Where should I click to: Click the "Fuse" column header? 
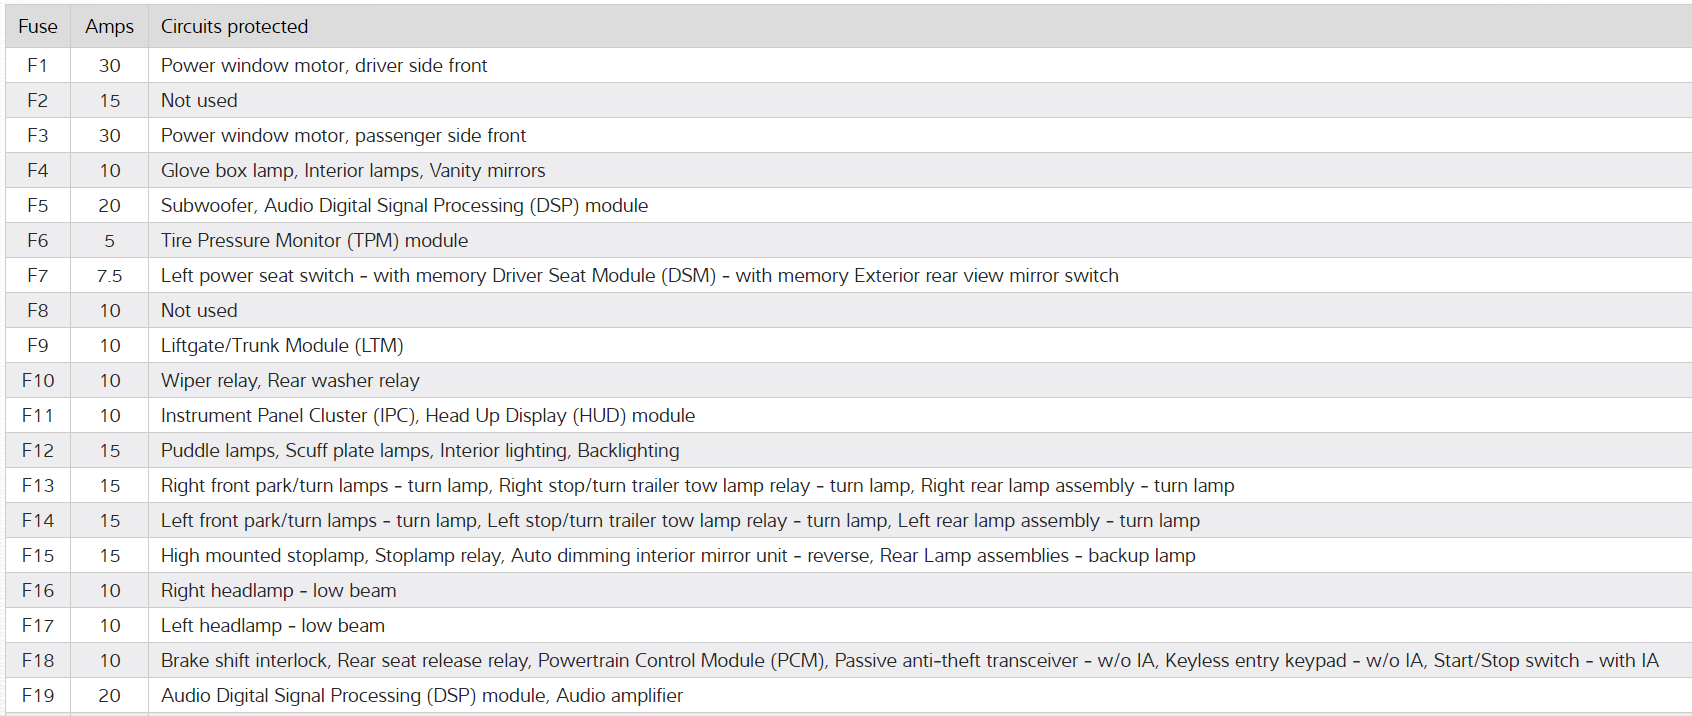tap(38, 27)
